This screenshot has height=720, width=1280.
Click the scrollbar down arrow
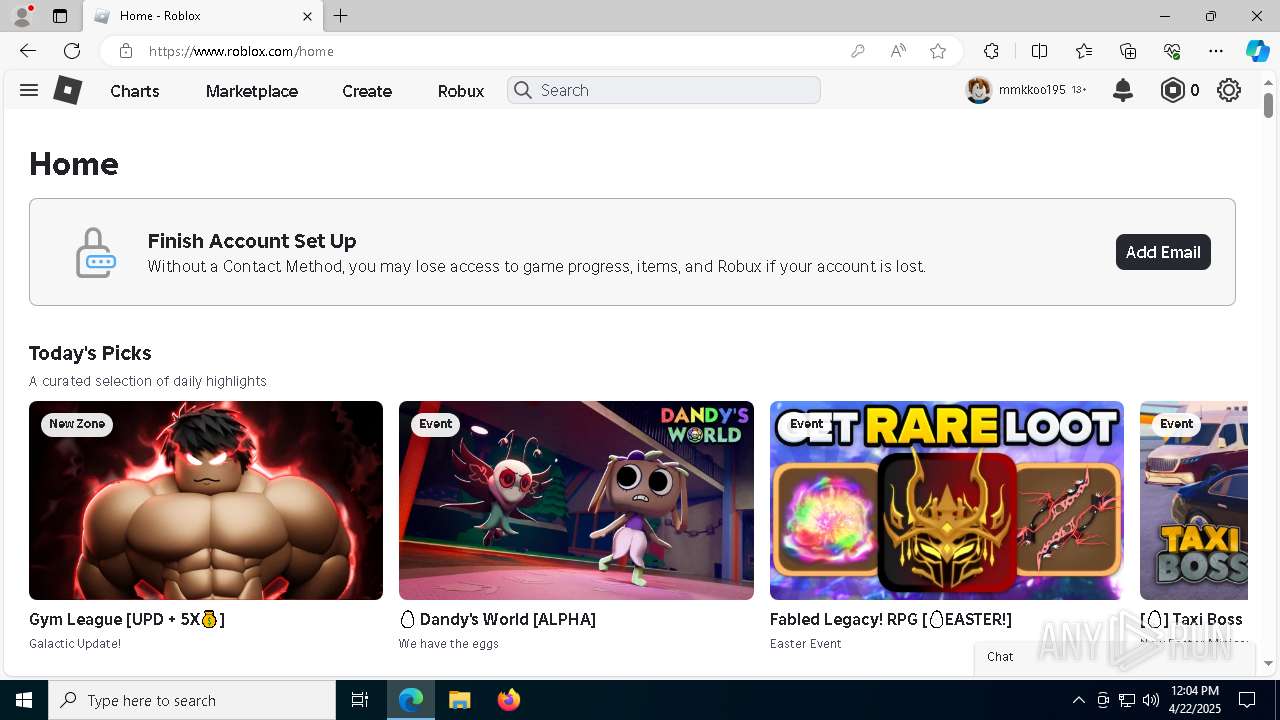point(1268,663)
